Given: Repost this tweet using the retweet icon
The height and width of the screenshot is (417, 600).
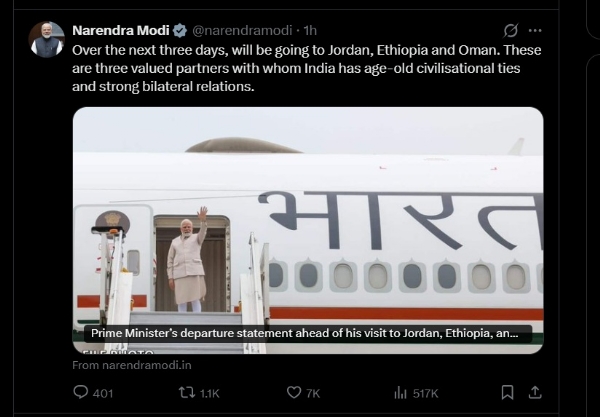Looking at the screenshot, I should click(185, 392).
